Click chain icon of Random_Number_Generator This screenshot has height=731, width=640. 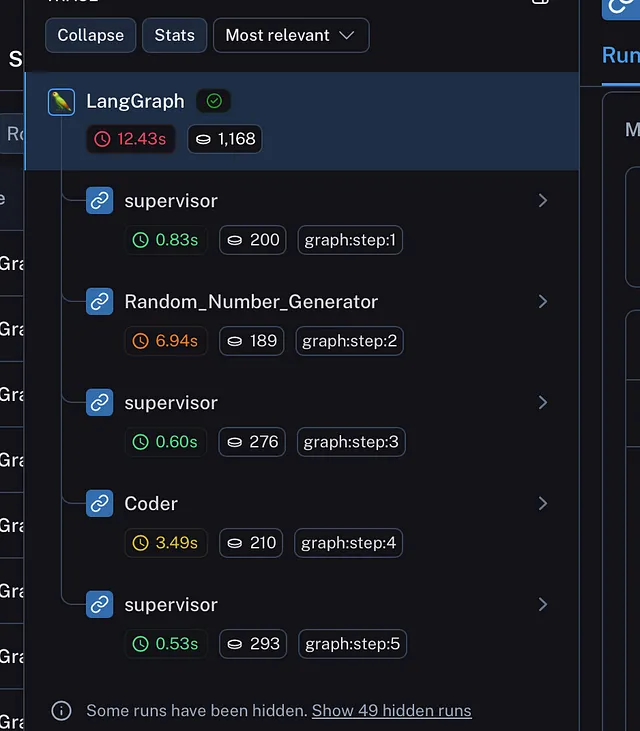click(99, 302)
